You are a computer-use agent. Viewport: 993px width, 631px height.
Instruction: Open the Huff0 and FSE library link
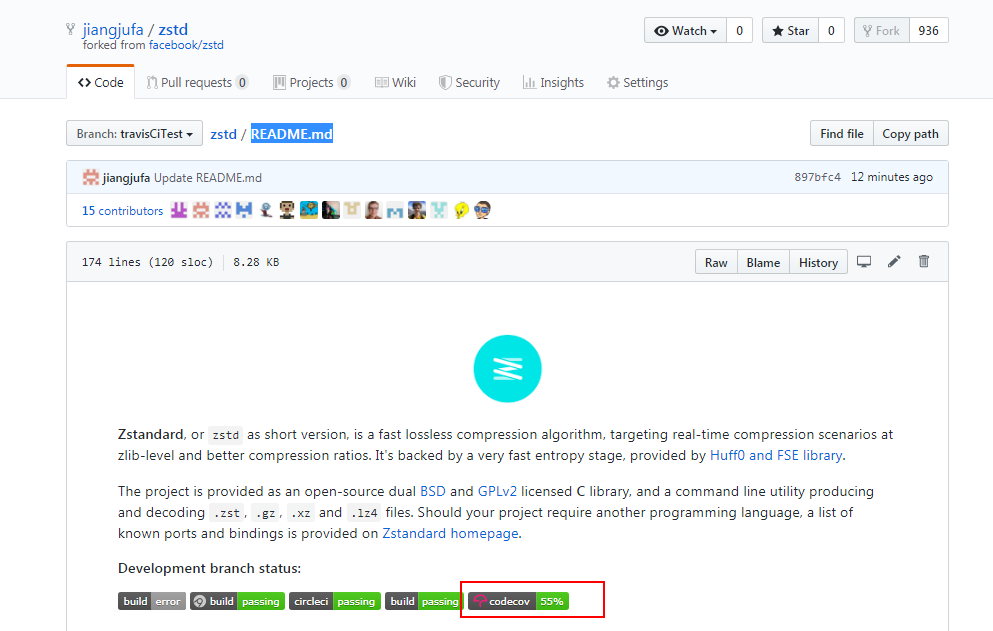point(776,456)
